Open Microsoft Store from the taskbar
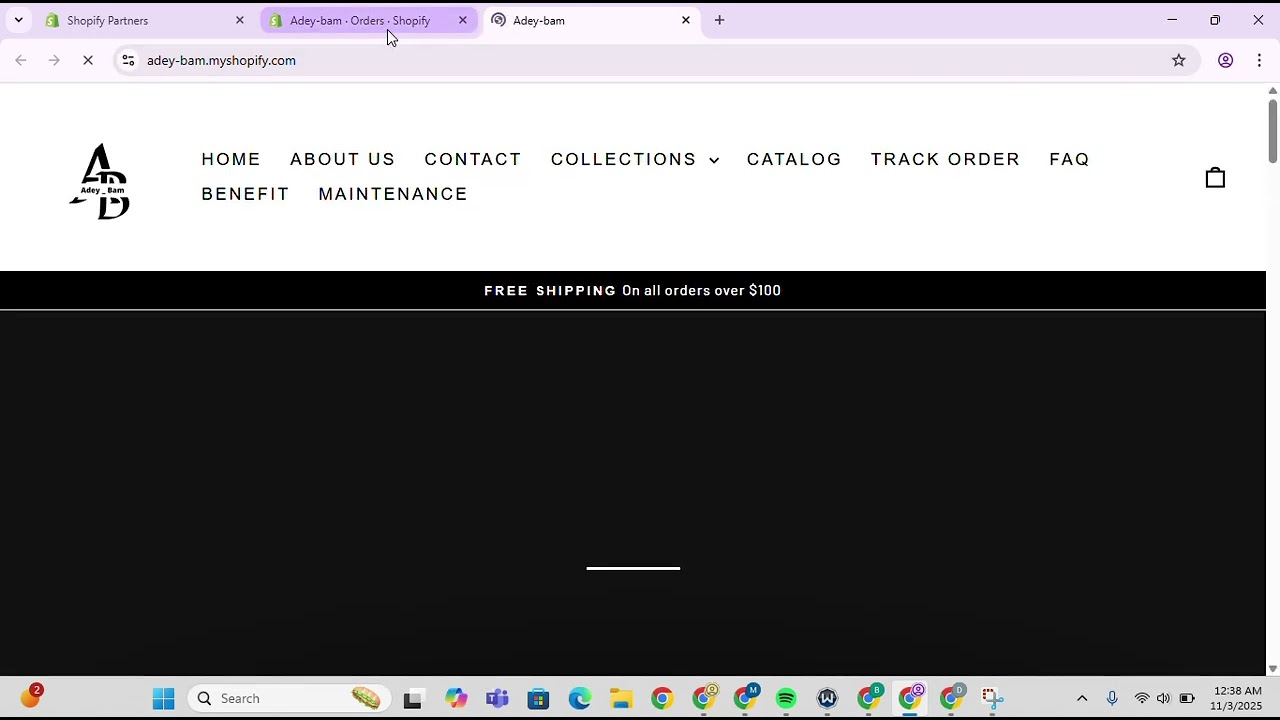1280x720 pixels. (x=538, y=698)
